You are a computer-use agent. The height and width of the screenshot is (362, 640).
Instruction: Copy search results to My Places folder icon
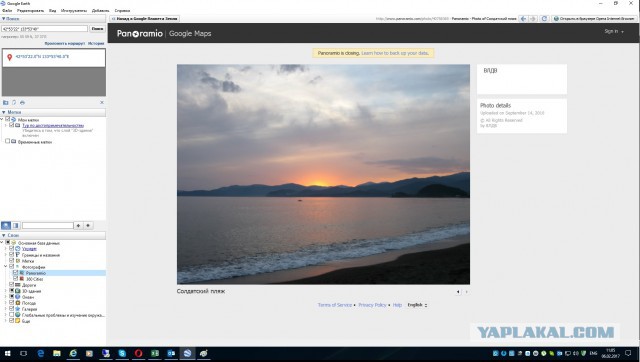click(x=5, y=102)
